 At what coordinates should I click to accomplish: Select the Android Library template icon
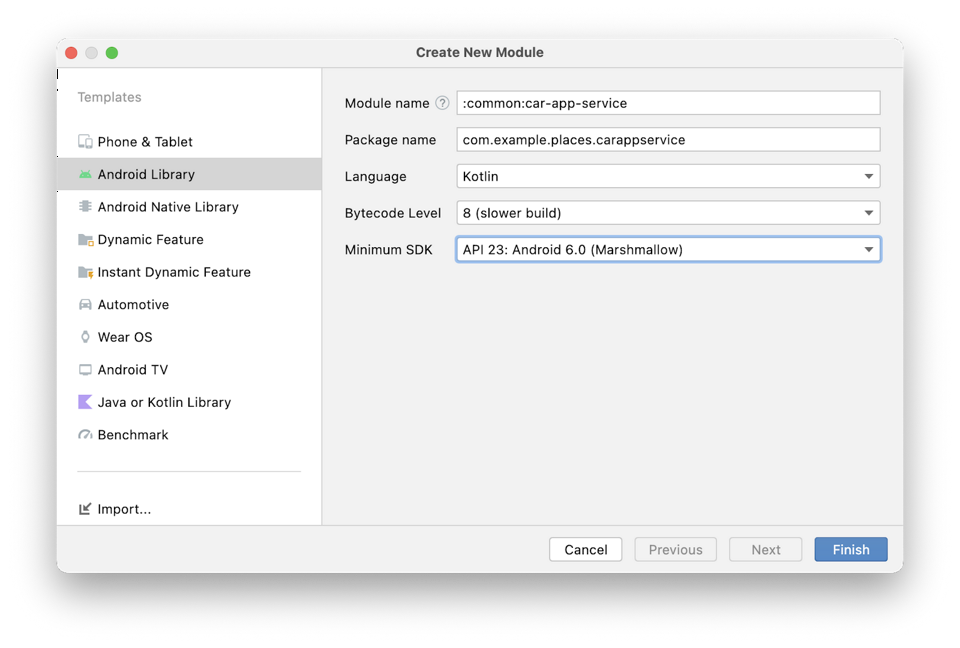85,174
